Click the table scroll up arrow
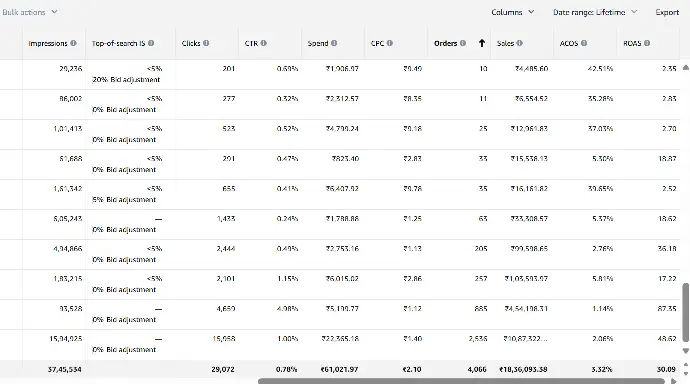The height and width of the screenshot is (384, 690). pyautogui.click(x=686, y=68)
